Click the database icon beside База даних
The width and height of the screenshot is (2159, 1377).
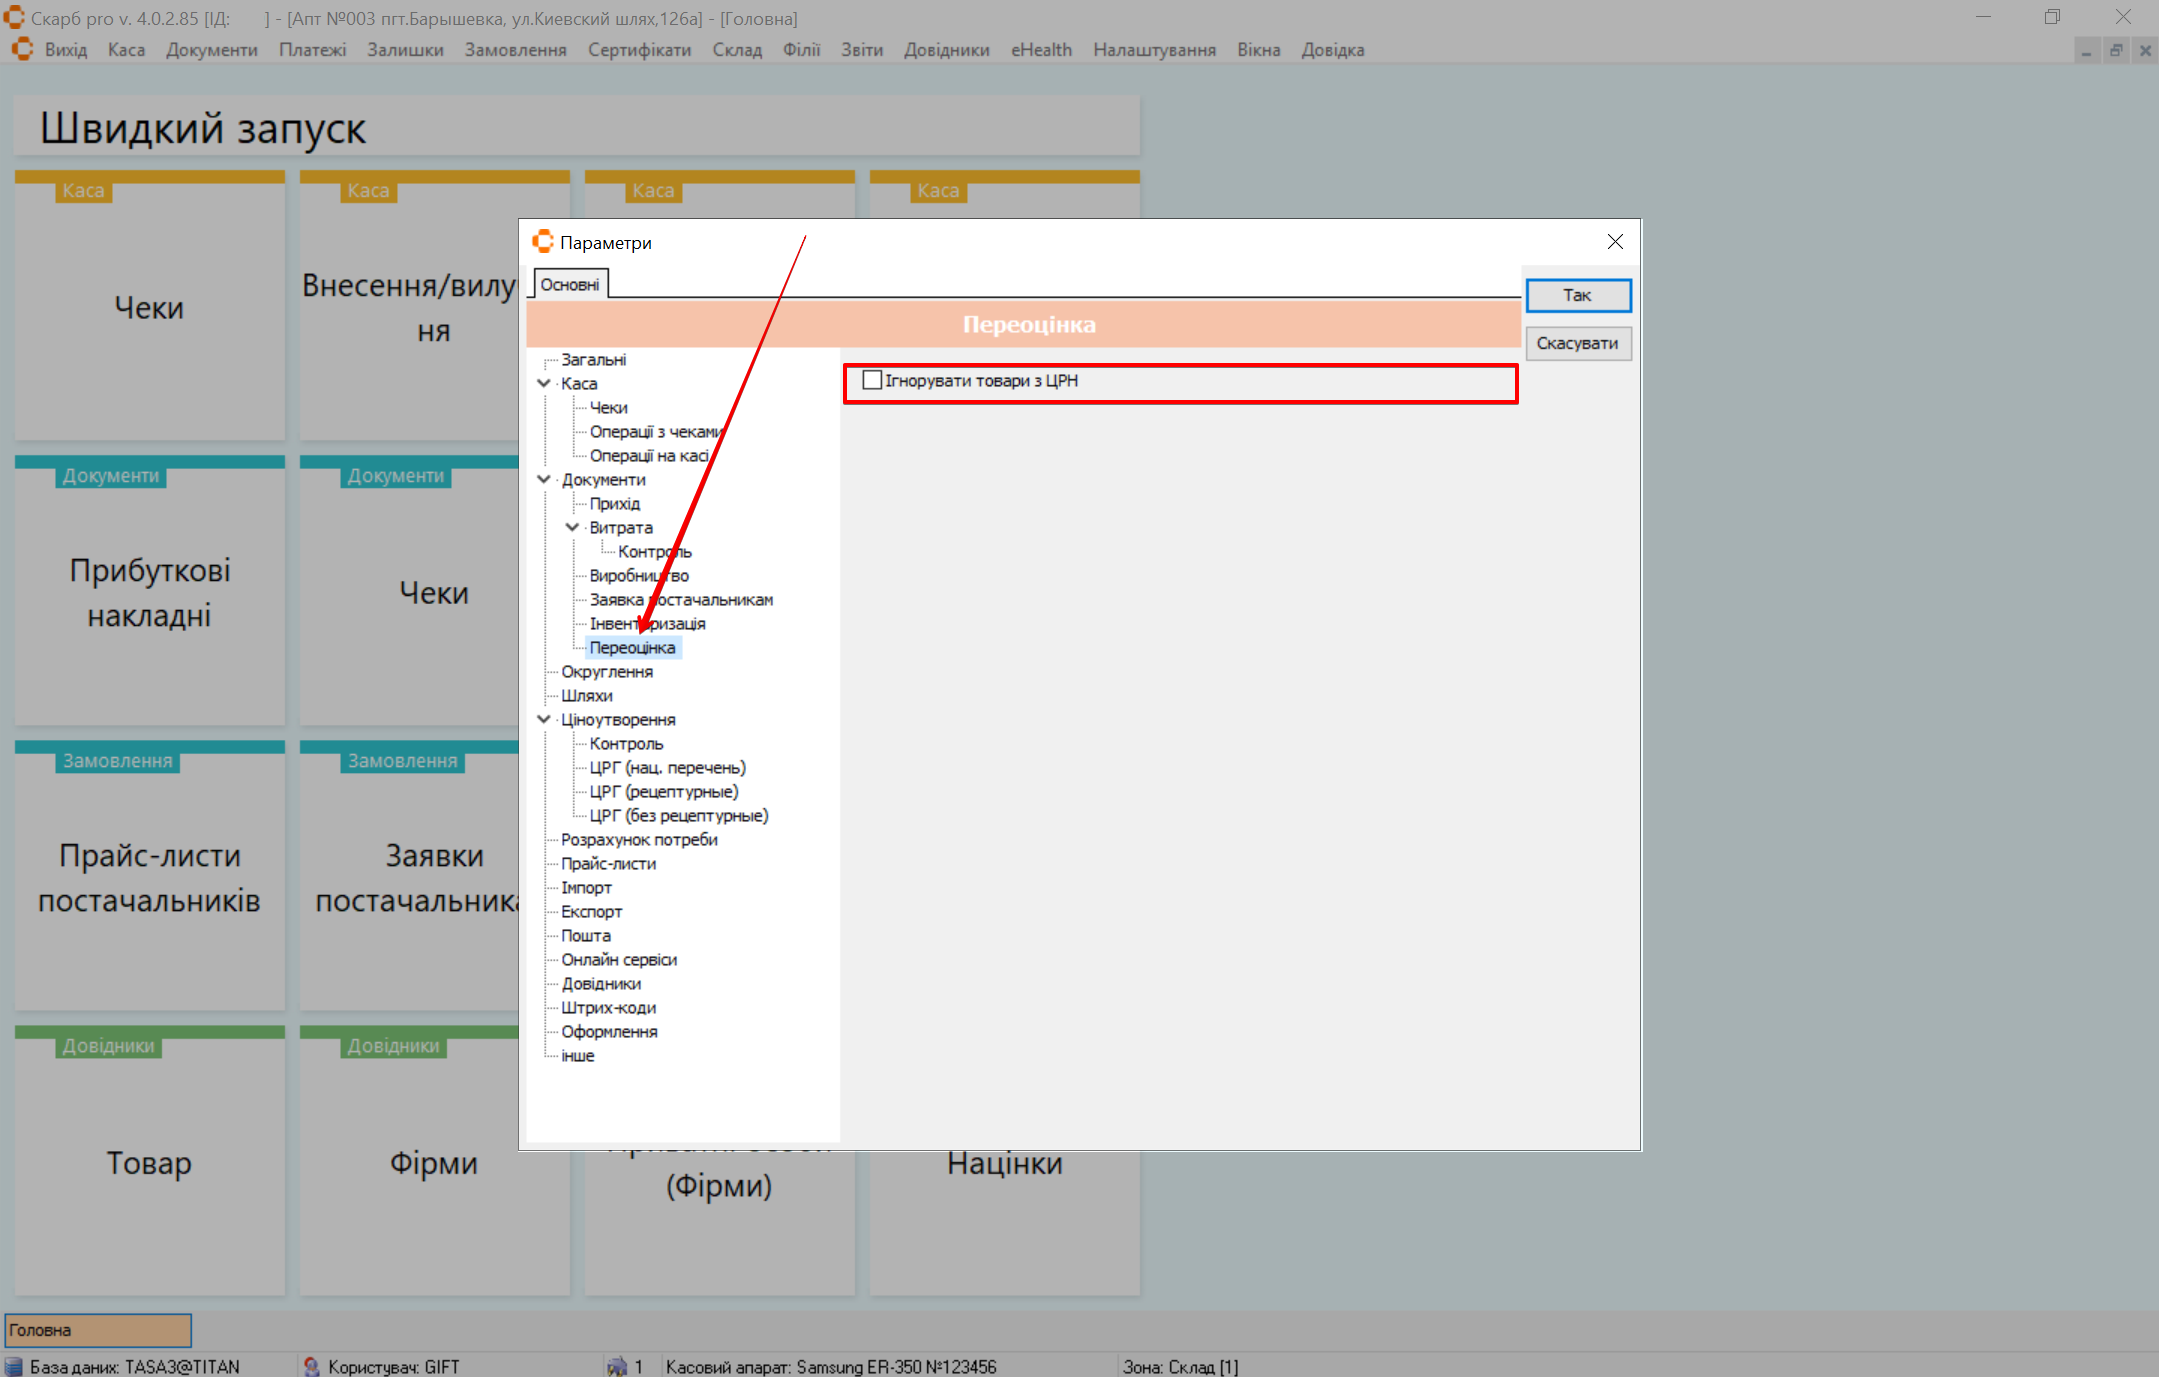pos(14,1366)
